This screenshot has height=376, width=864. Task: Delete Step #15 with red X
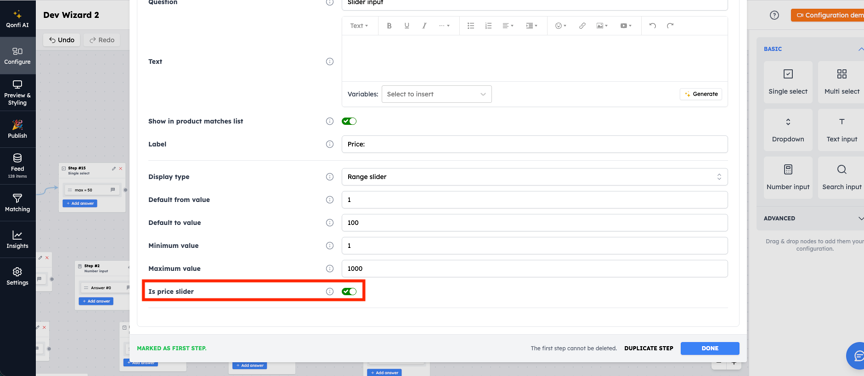pyautogui.click(x=121, y=168)
